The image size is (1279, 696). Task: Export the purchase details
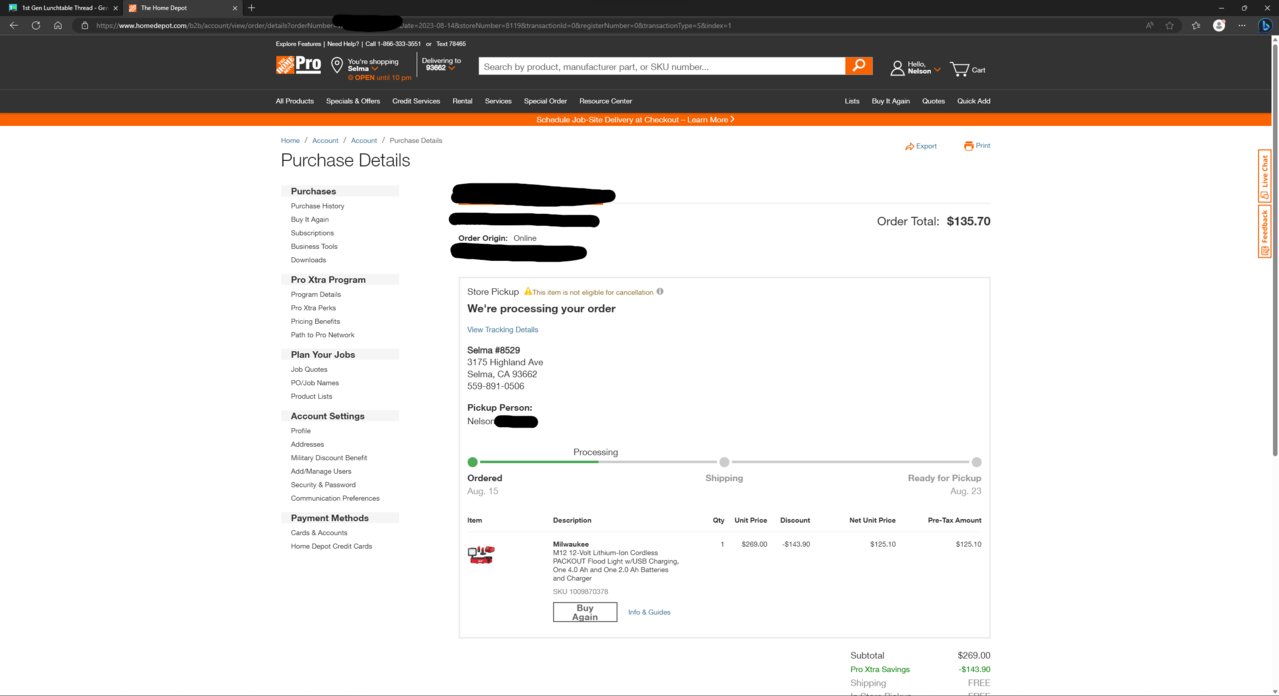click(x=921, y=146)
